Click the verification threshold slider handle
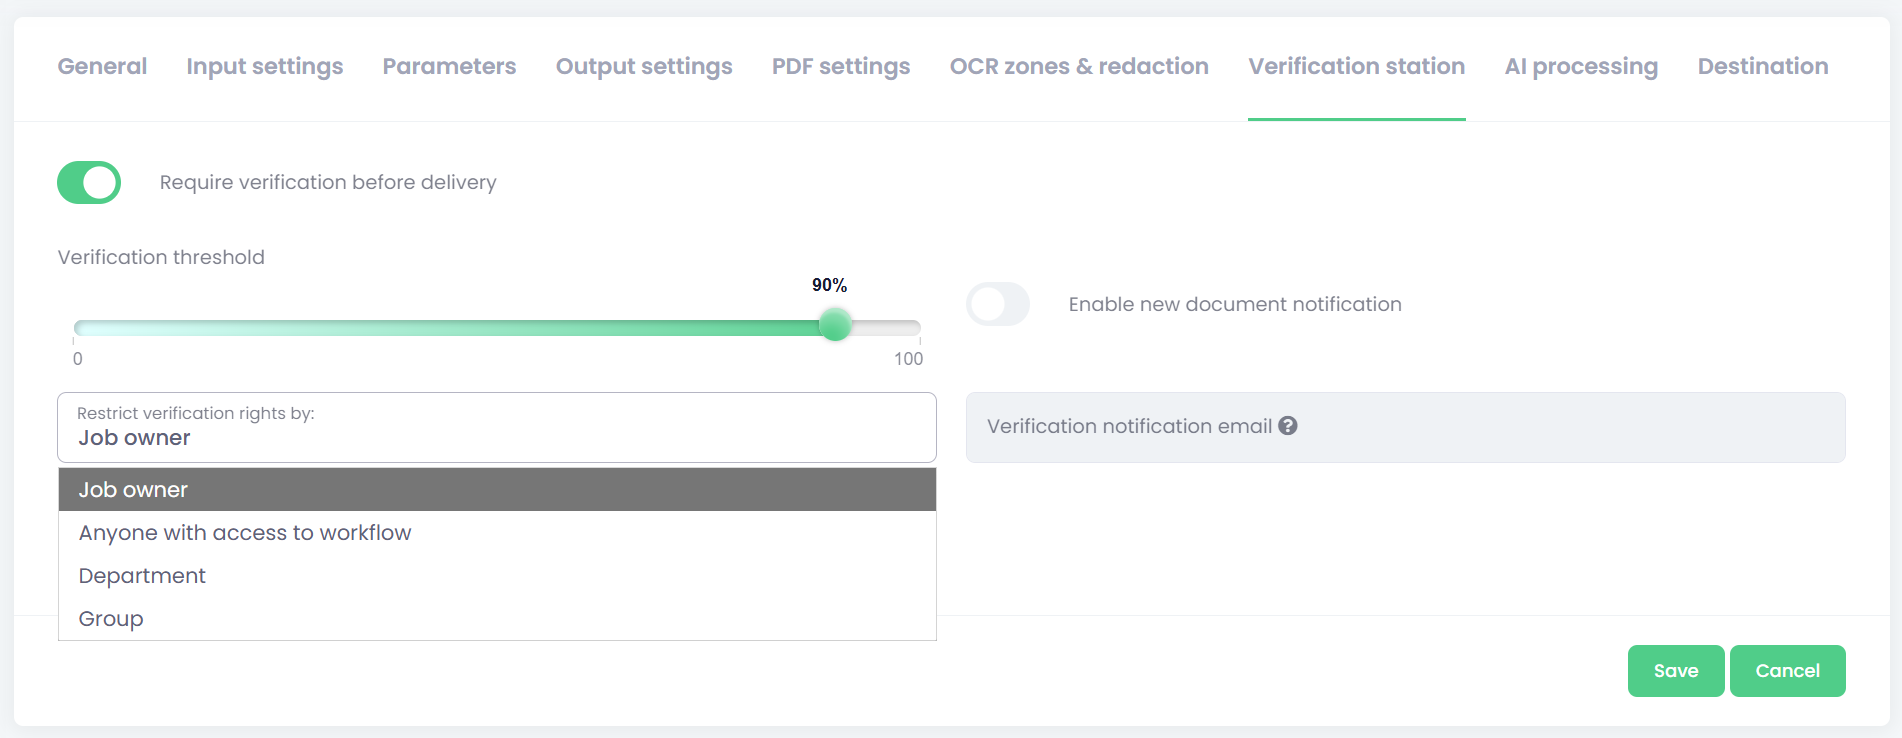This screenshot has height=738, width=1902. [x=835, y=325]
